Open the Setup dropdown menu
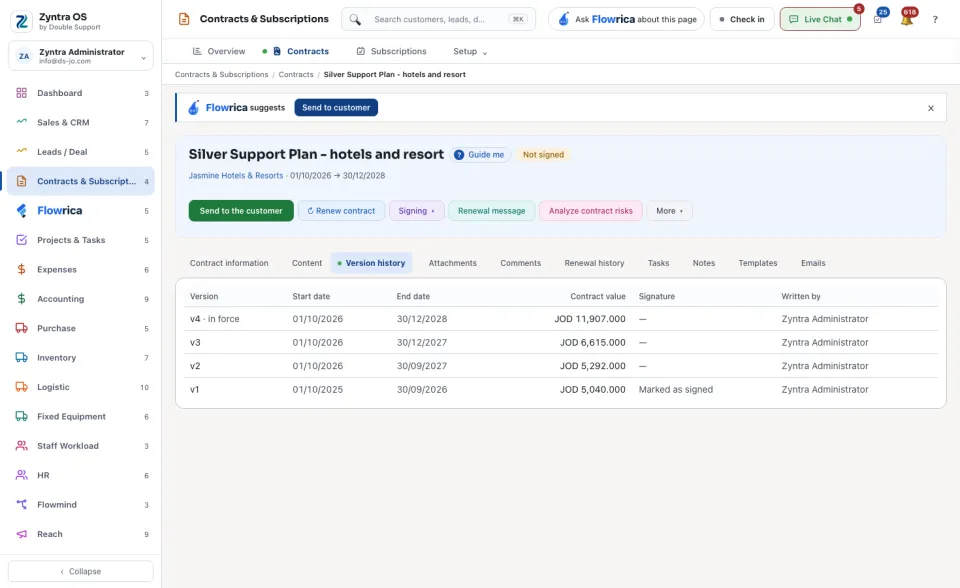Image resolution: width=960 pixels, height=588 pixels. [470, 51]
